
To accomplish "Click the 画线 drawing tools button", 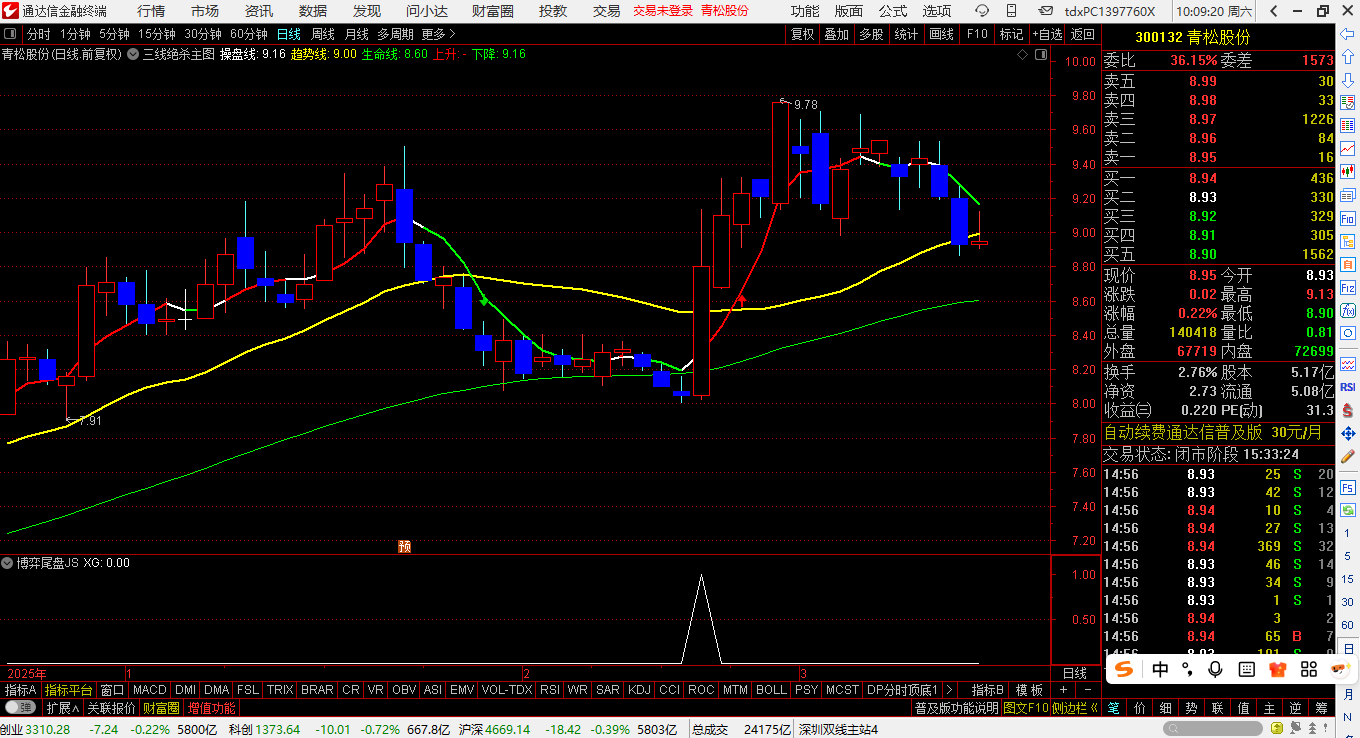I will [941, 33].
